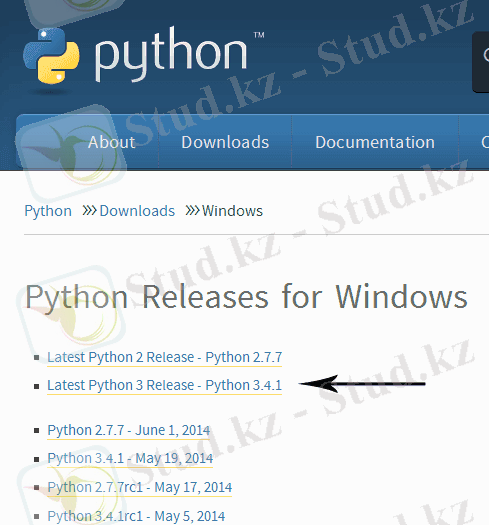The height and width of the screenshot is (525, 489).
Task: Open Latest Python 2 Release - Python 2.7.7
Action: (164, 357)
